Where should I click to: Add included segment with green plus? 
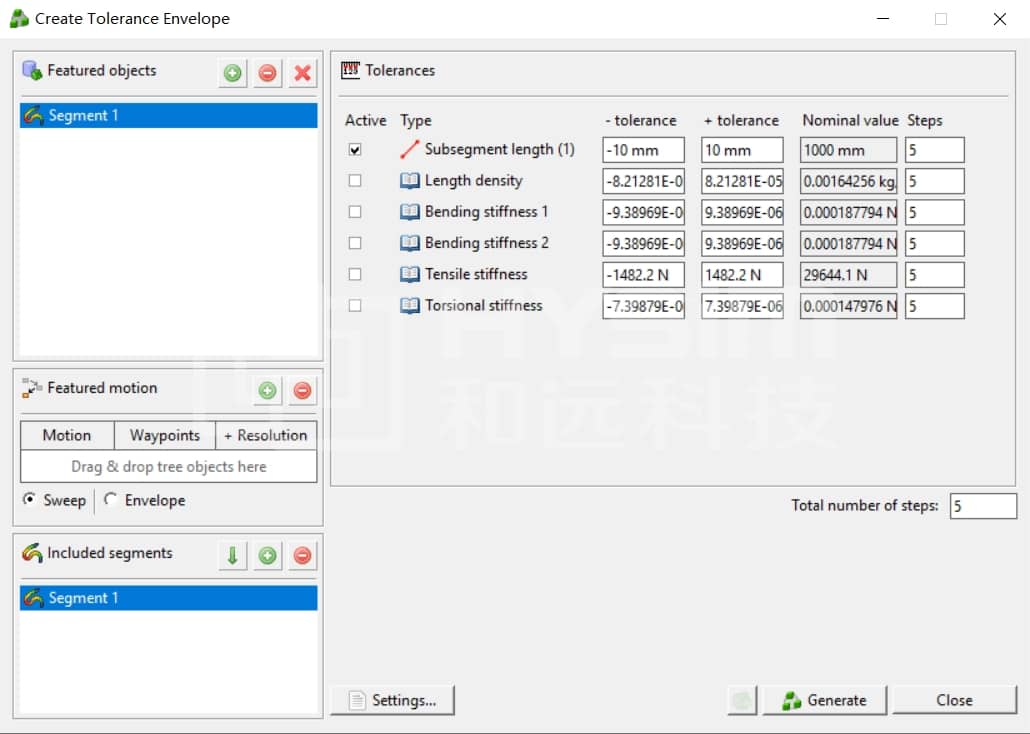[267, 555]
